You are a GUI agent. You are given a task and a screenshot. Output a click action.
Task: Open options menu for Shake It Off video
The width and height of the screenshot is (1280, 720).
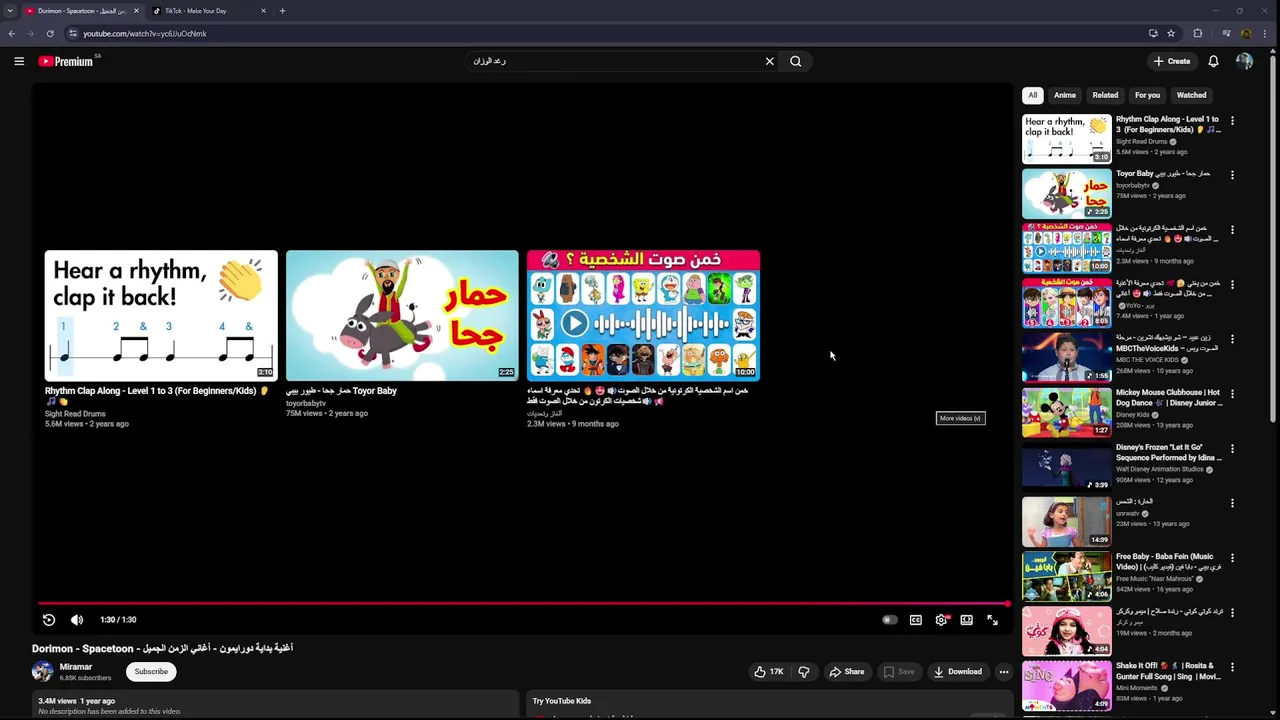(x=1232, y=667)
